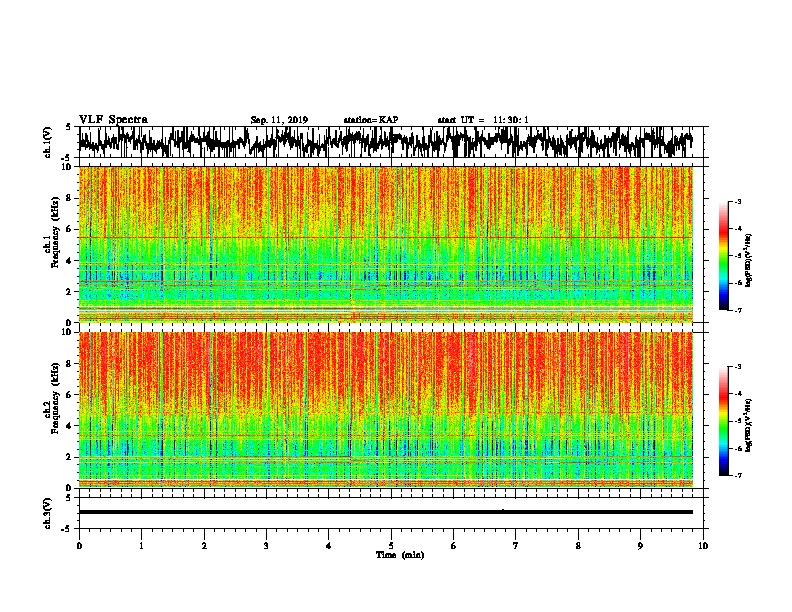Click inside the ch.1 spectrogram panel
This screenshot has width=792, height=612.
click(x=386, y=244)
